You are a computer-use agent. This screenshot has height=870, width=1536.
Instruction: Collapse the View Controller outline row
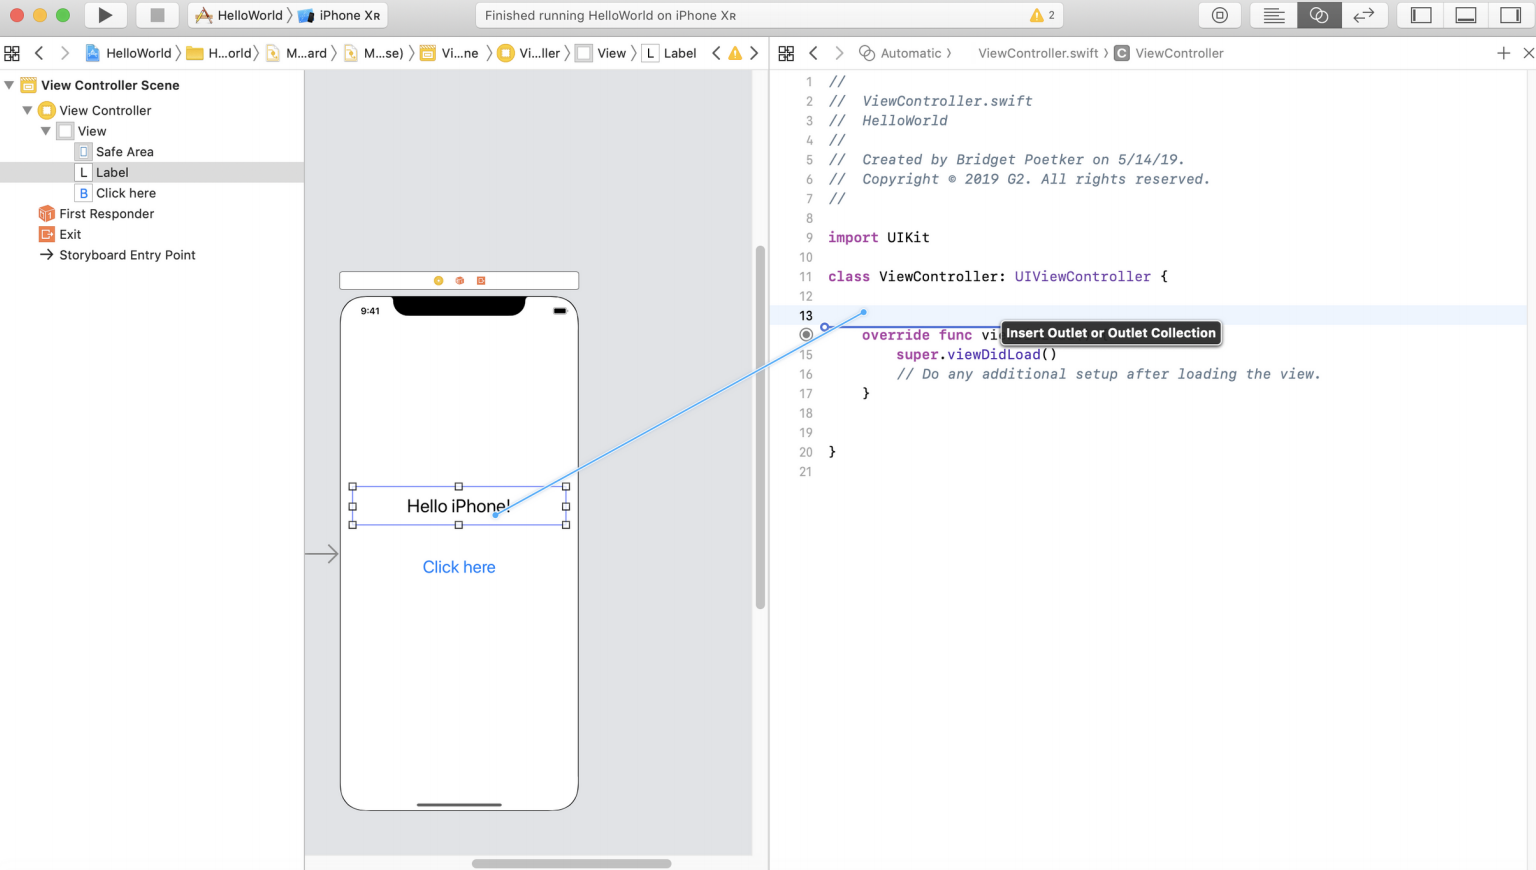[x=28, y=110]
